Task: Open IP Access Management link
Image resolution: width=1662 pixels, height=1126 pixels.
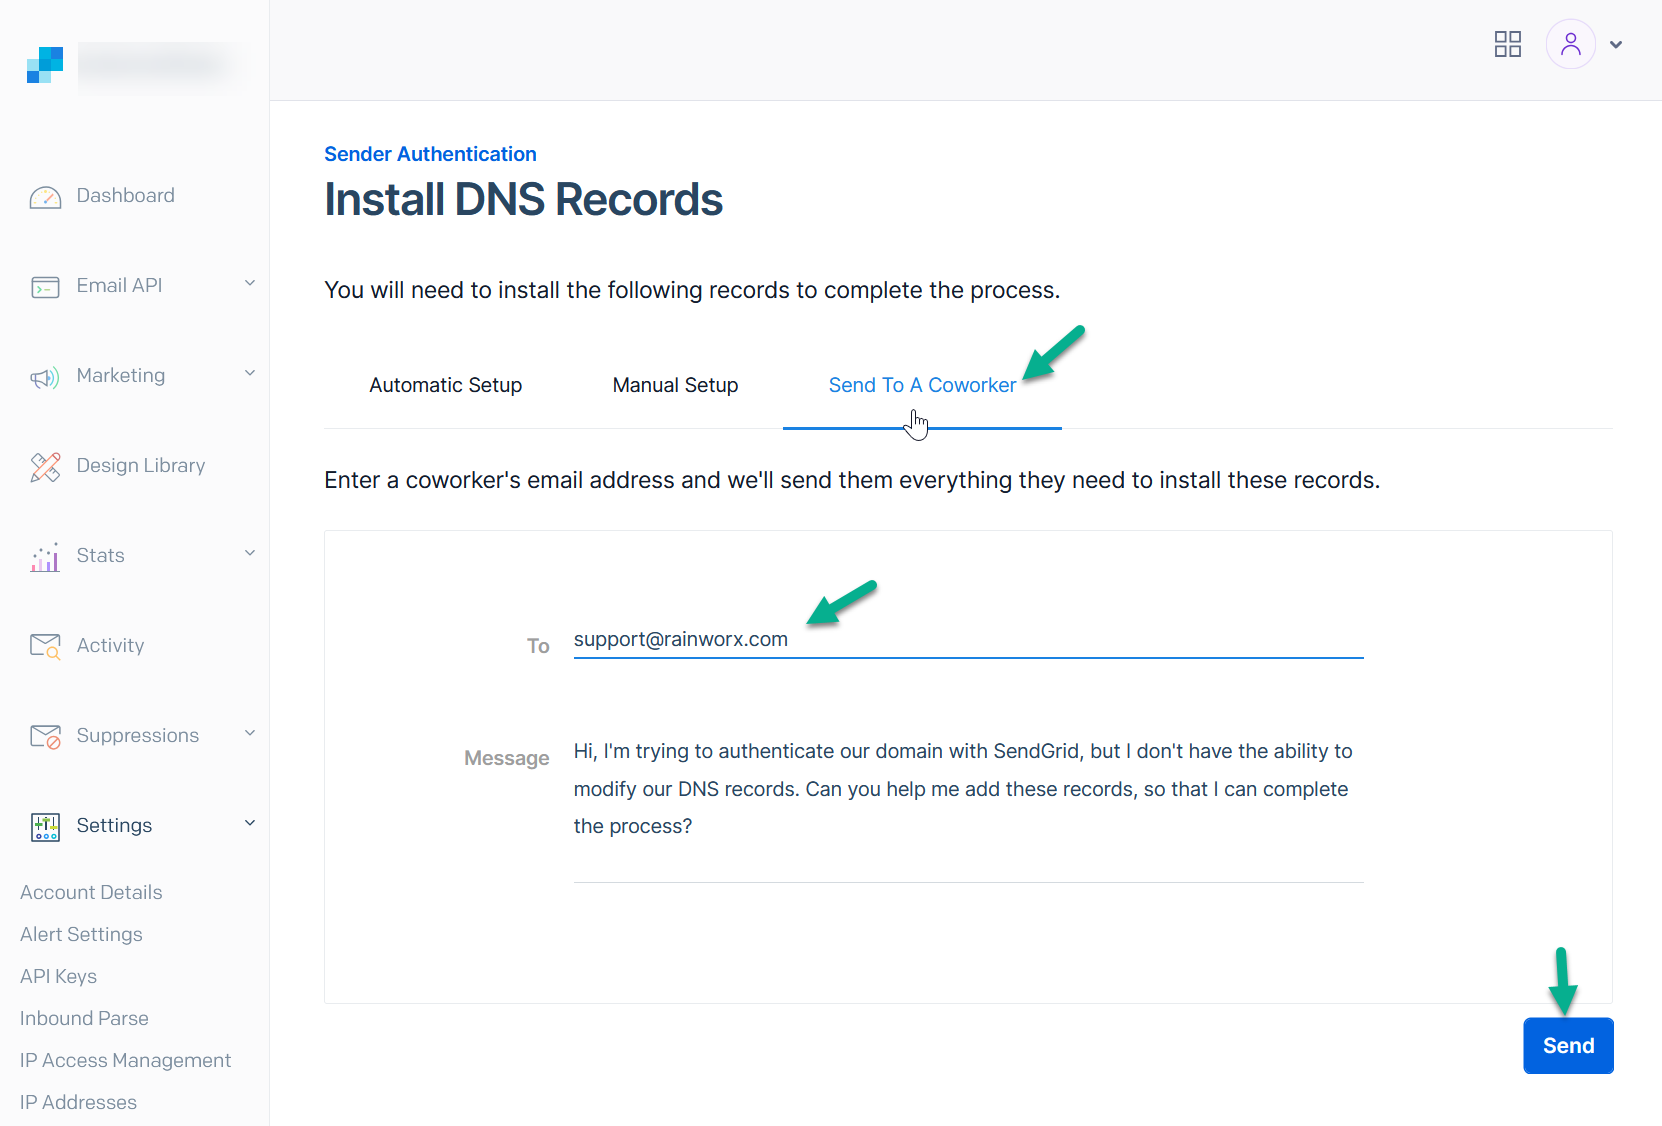Action: [x=125, y=1060]
